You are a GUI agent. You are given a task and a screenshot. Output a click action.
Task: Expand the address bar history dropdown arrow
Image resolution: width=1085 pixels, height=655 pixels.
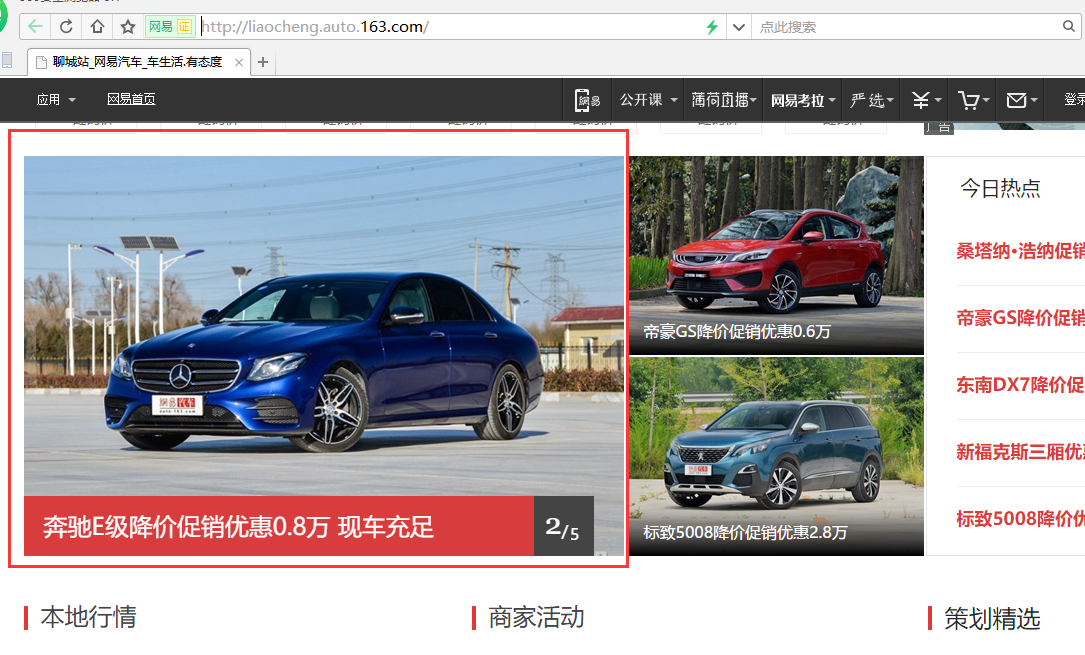point(739,27)
